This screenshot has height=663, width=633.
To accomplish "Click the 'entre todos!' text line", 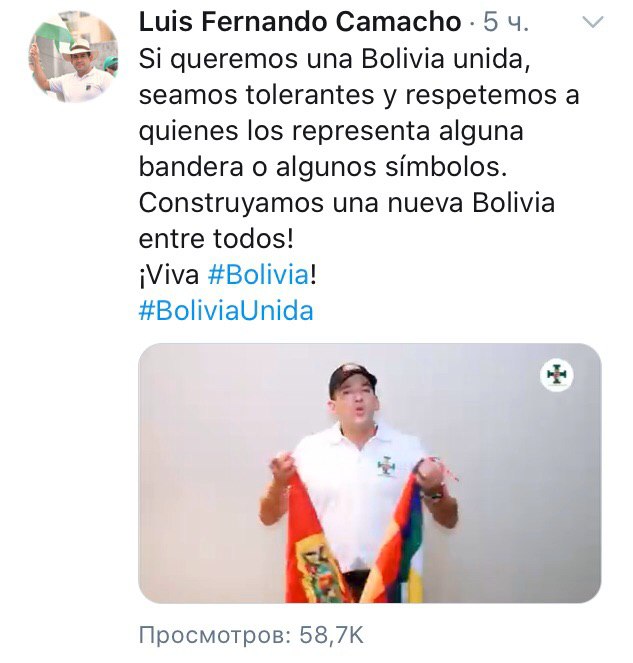I will pyautogui.click(x=216, y=239).
